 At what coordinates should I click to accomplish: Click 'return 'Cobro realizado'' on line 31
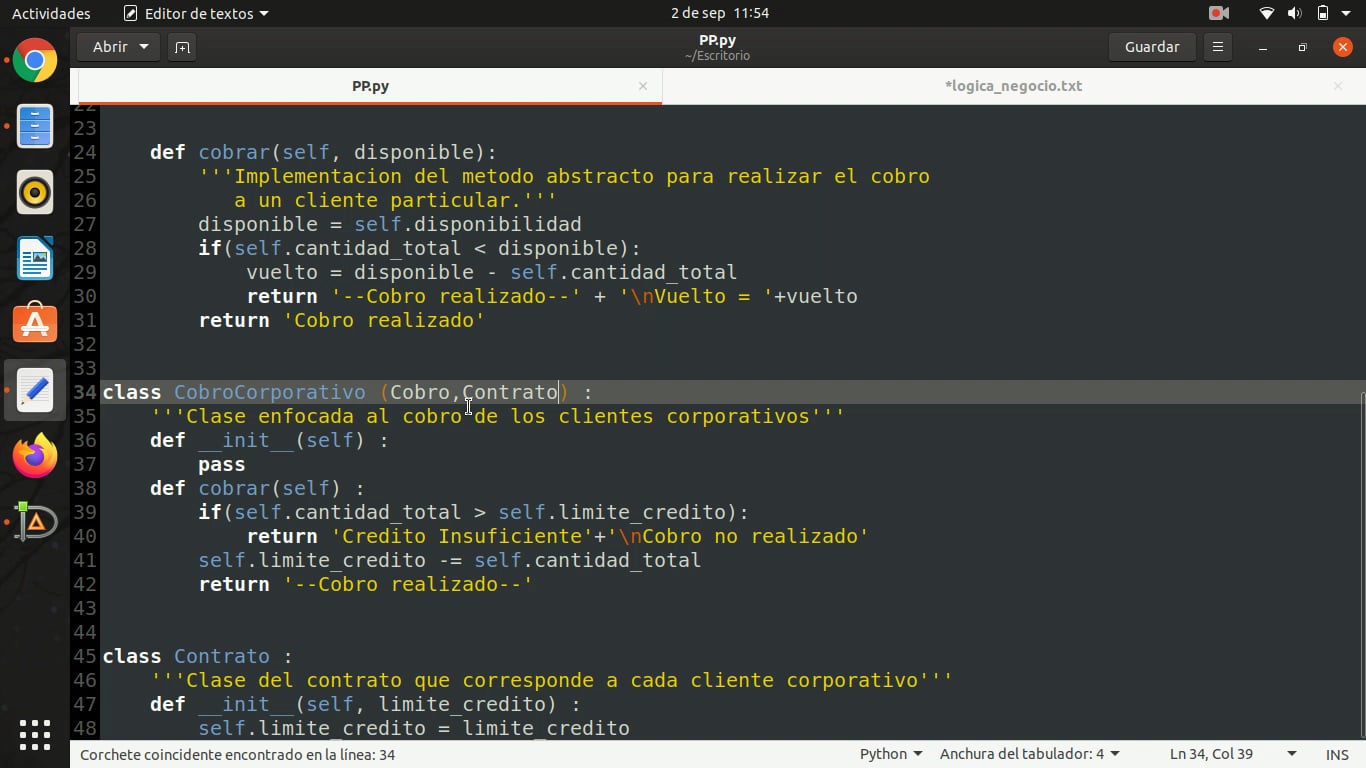[x=342, y=320]
